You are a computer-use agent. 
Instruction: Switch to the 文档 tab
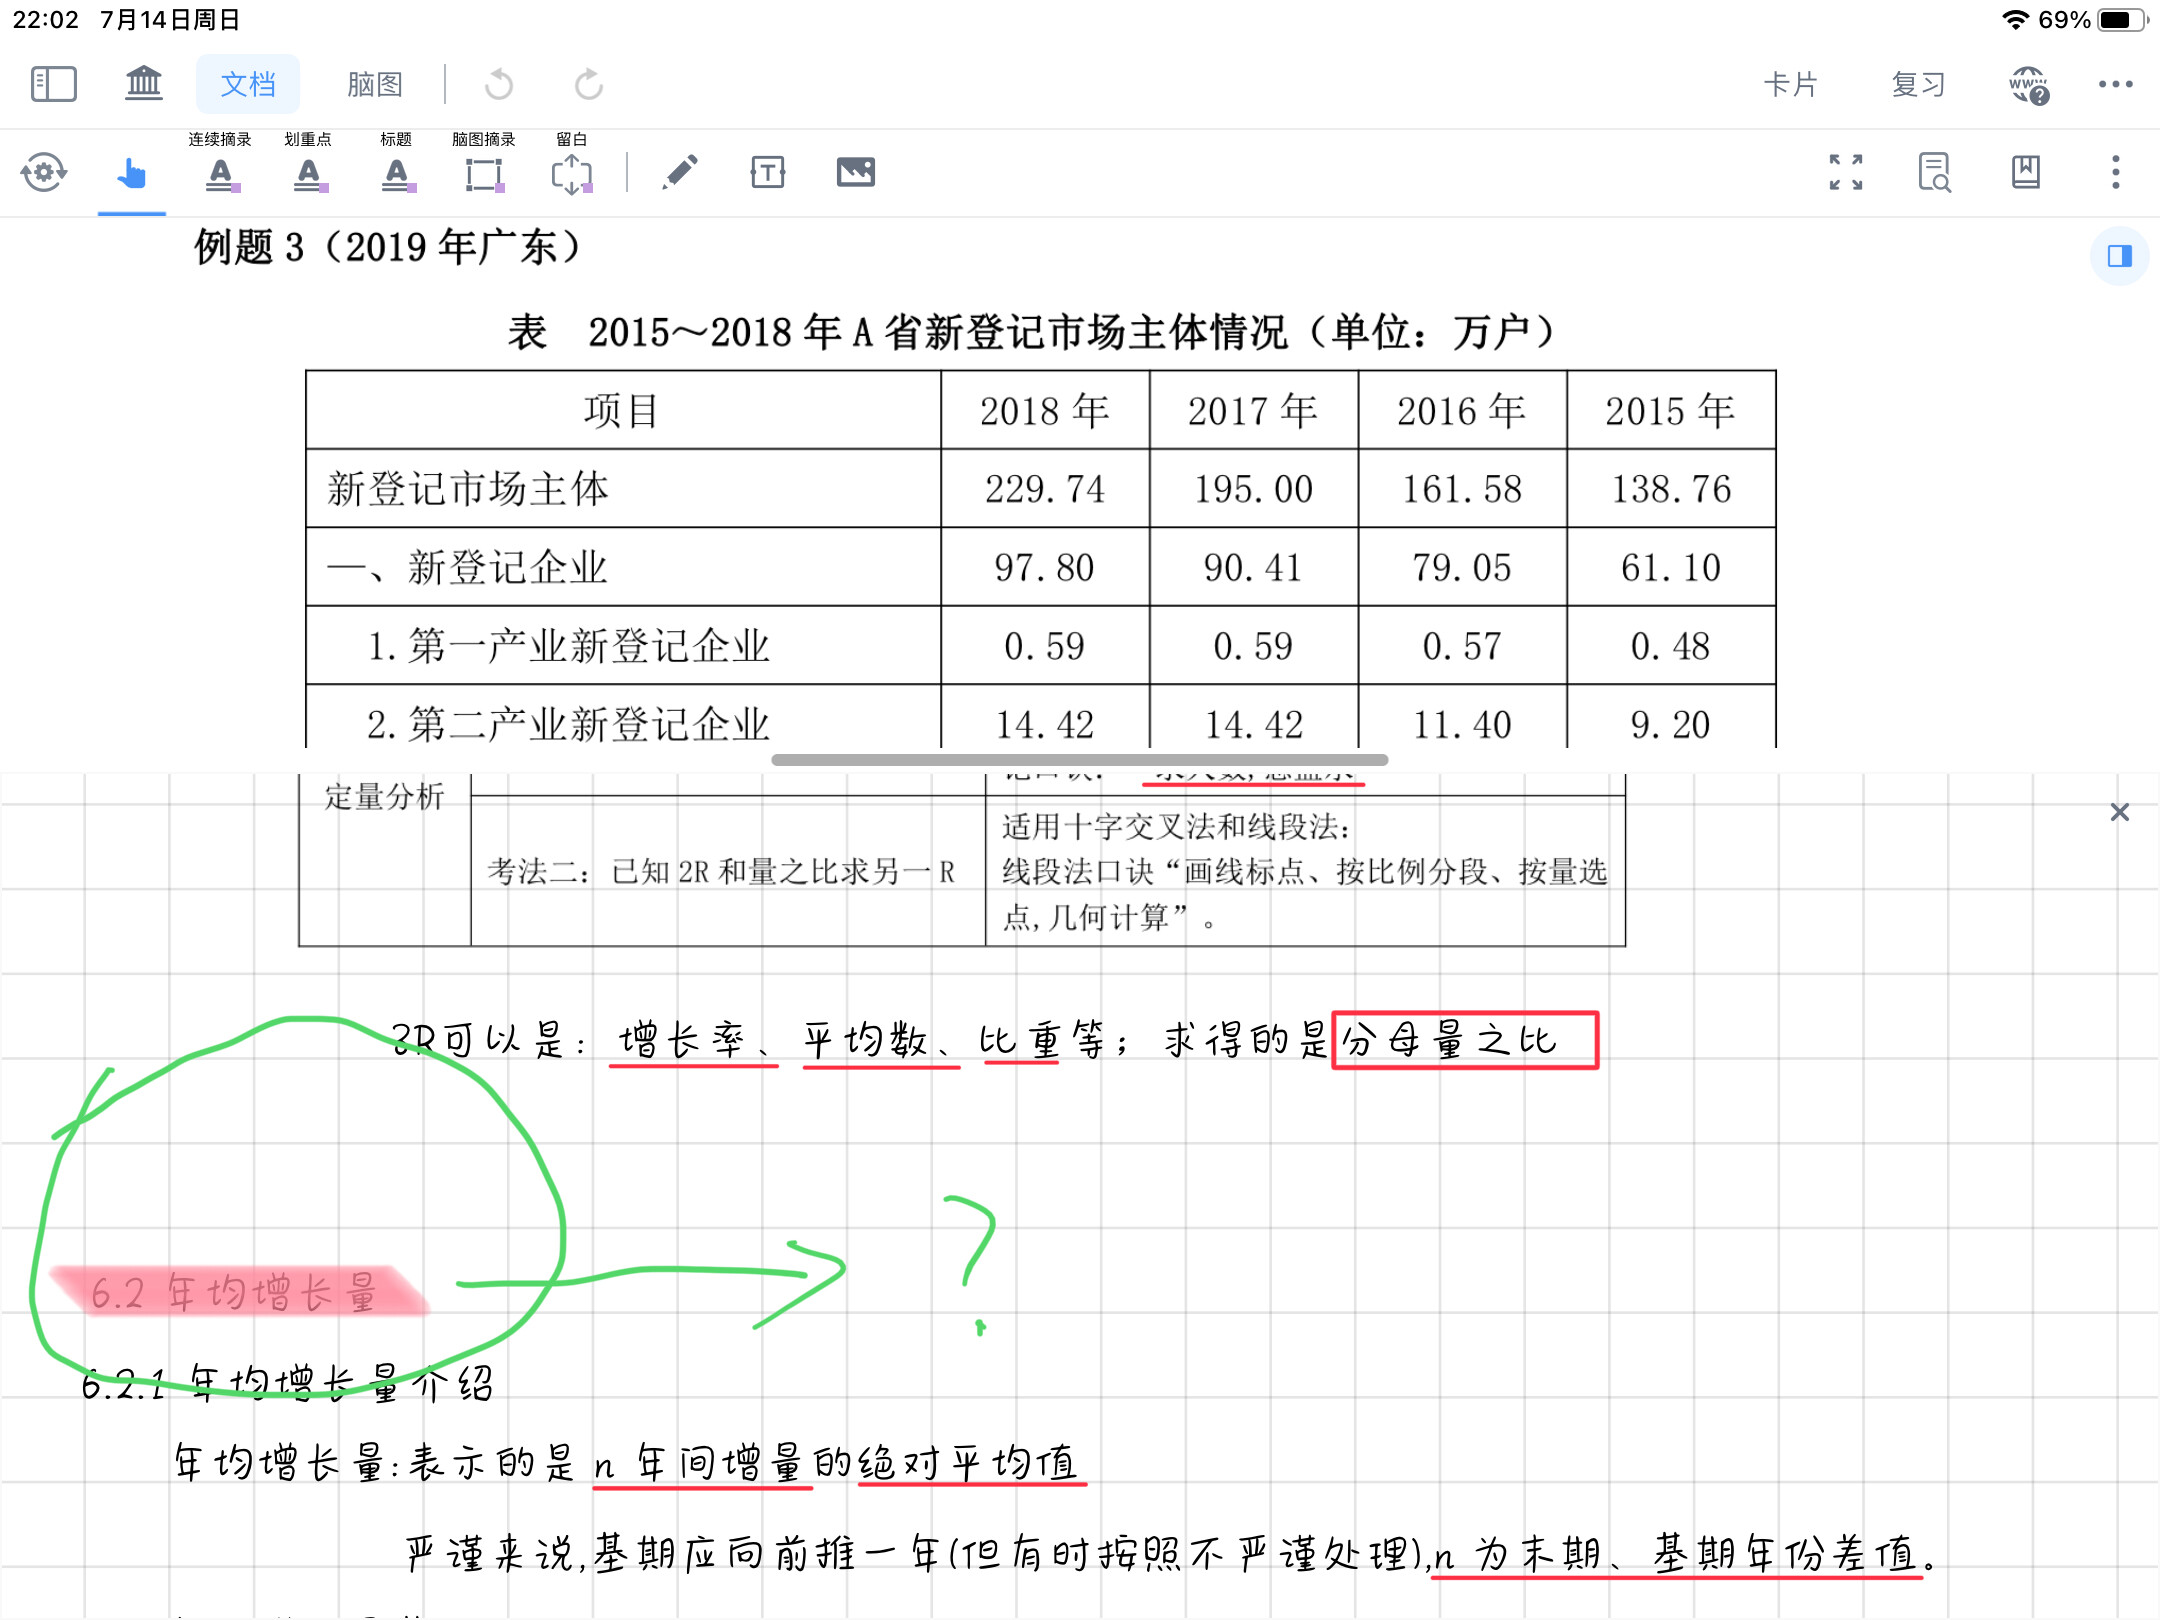[248, 84]
